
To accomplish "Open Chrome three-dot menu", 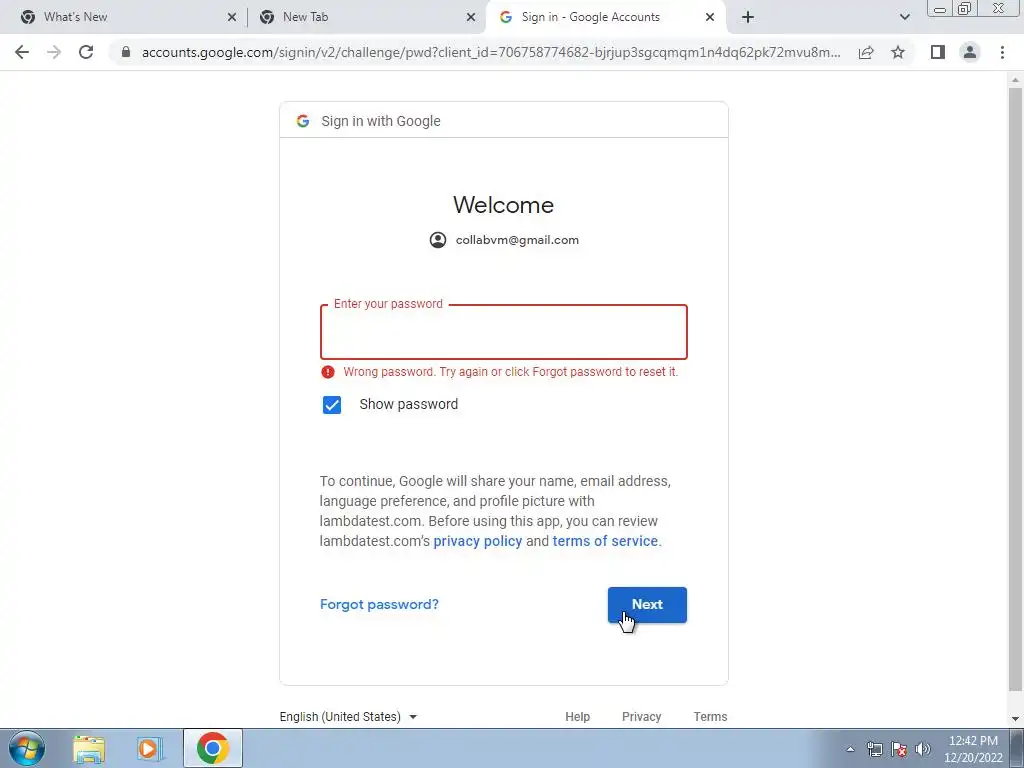I will [1002, 52].
